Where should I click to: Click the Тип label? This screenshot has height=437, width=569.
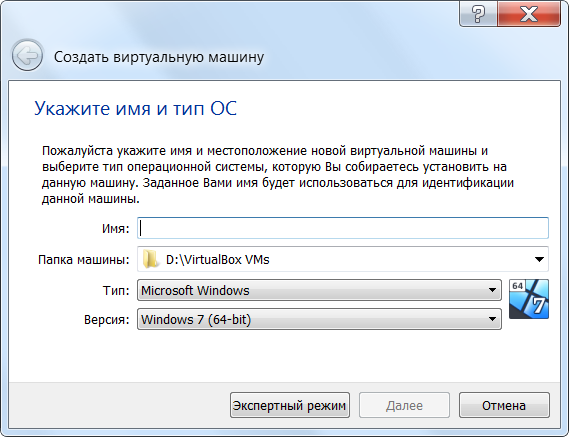pos(116,290)
